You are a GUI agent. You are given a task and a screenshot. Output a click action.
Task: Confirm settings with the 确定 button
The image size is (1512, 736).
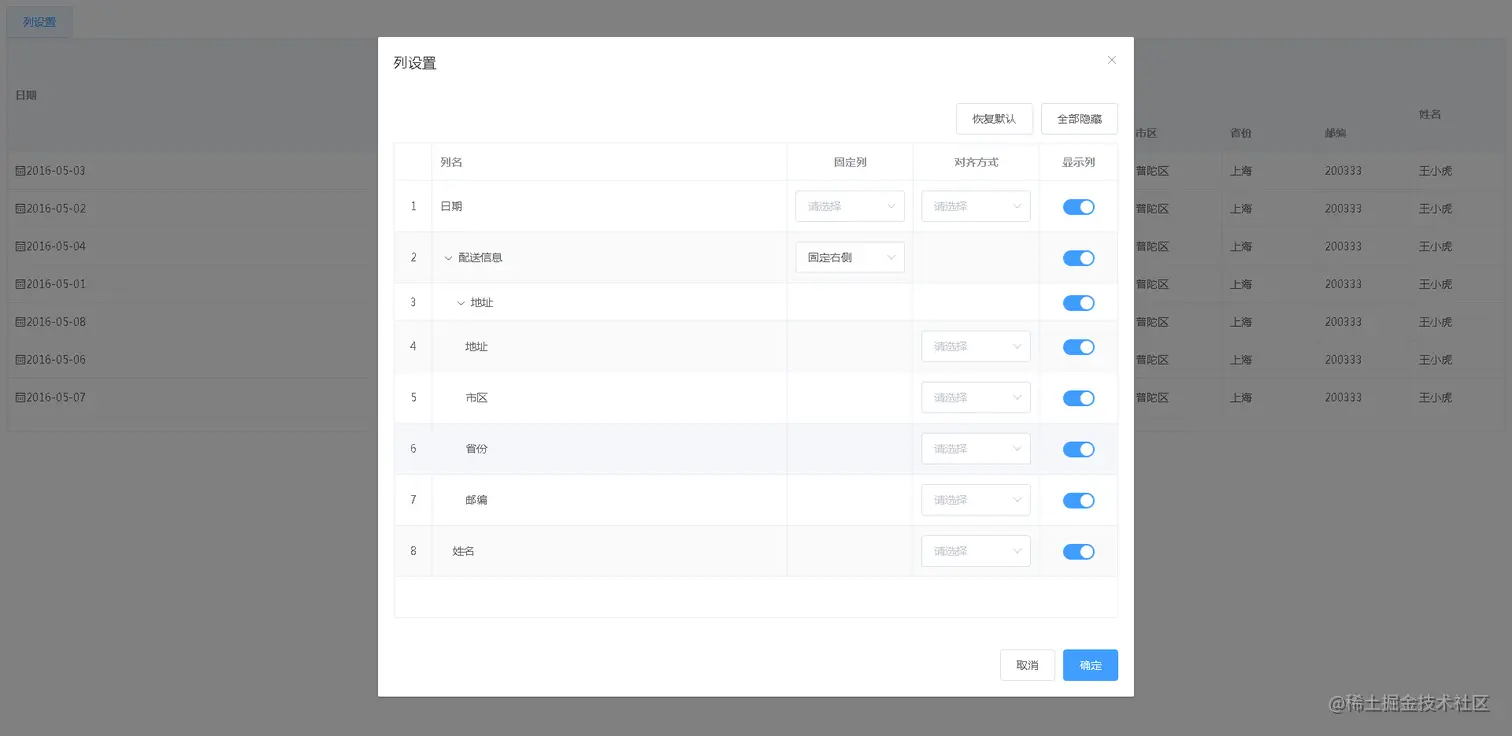(1090, 665)
